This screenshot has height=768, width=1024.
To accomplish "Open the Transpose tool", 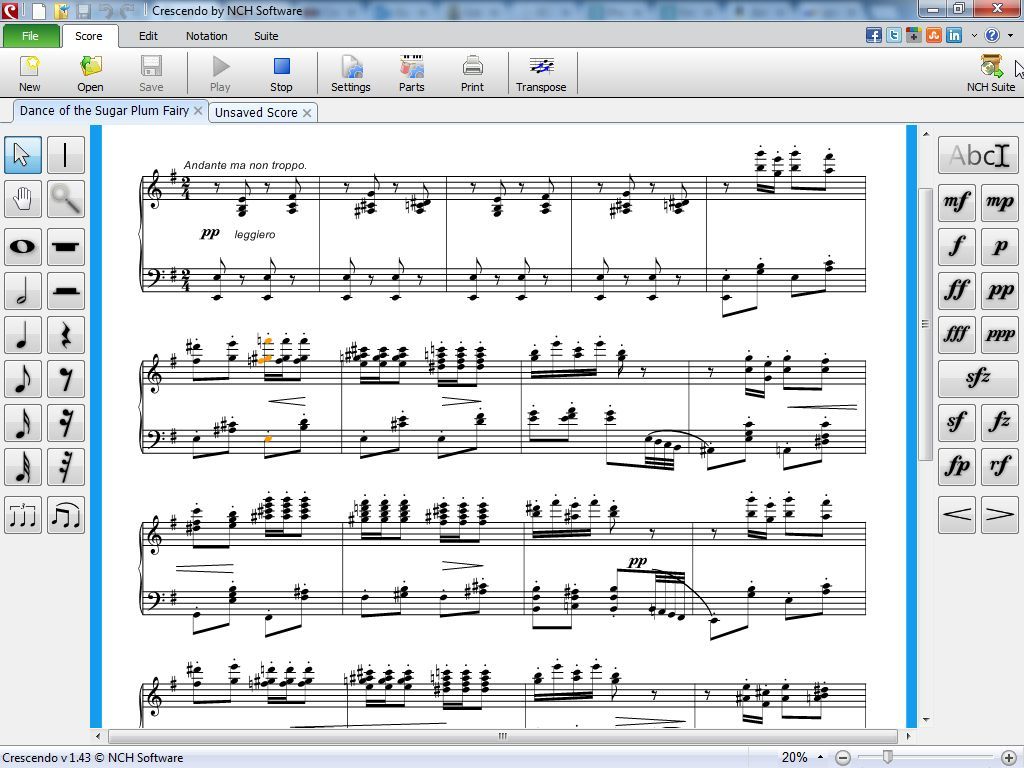I will tap(541, 74).
